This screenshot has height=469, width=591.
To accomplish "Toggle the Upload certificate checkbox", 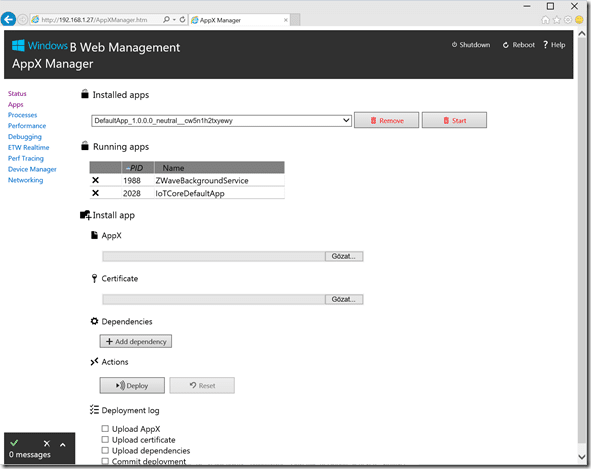I will click(x=105, y=440).
